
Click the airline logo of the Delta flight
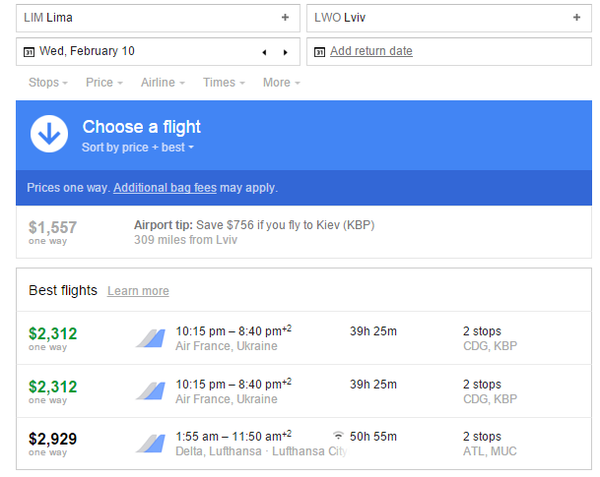150,443
